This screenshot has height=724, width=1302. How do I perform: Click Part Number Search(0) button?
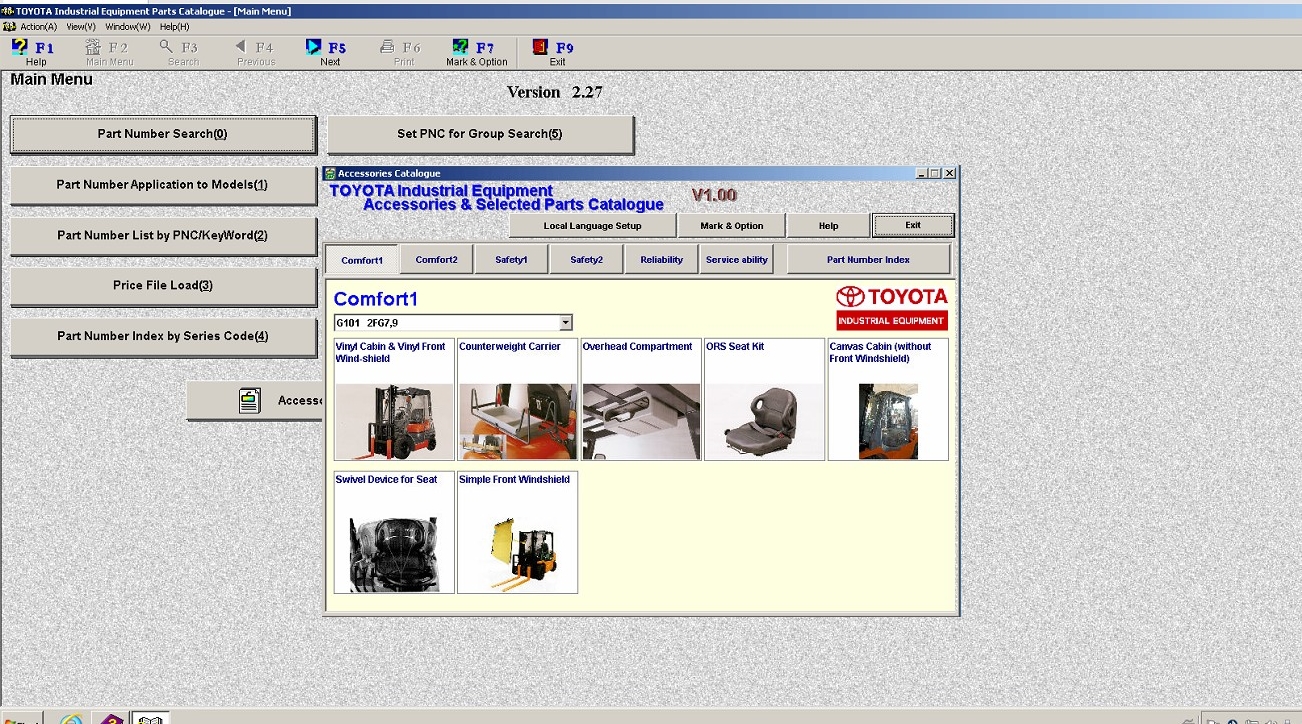[163, 134]
